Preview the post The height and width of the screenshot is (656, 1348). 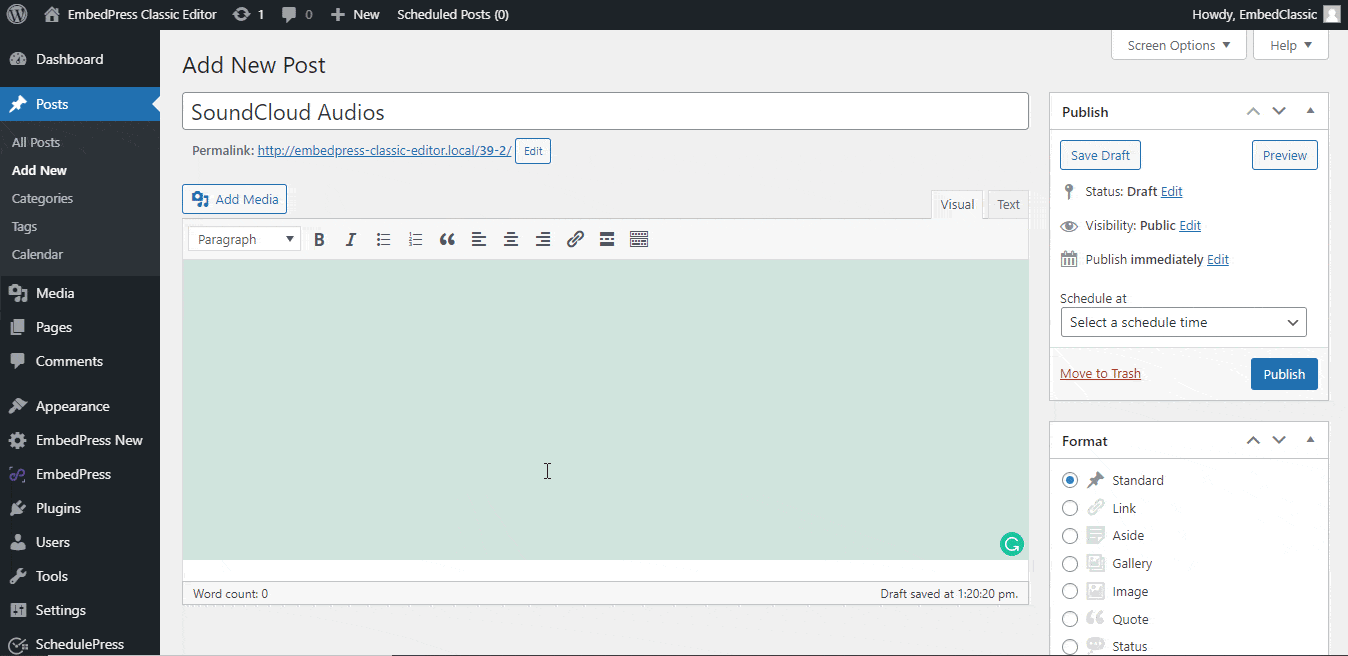1285,155
